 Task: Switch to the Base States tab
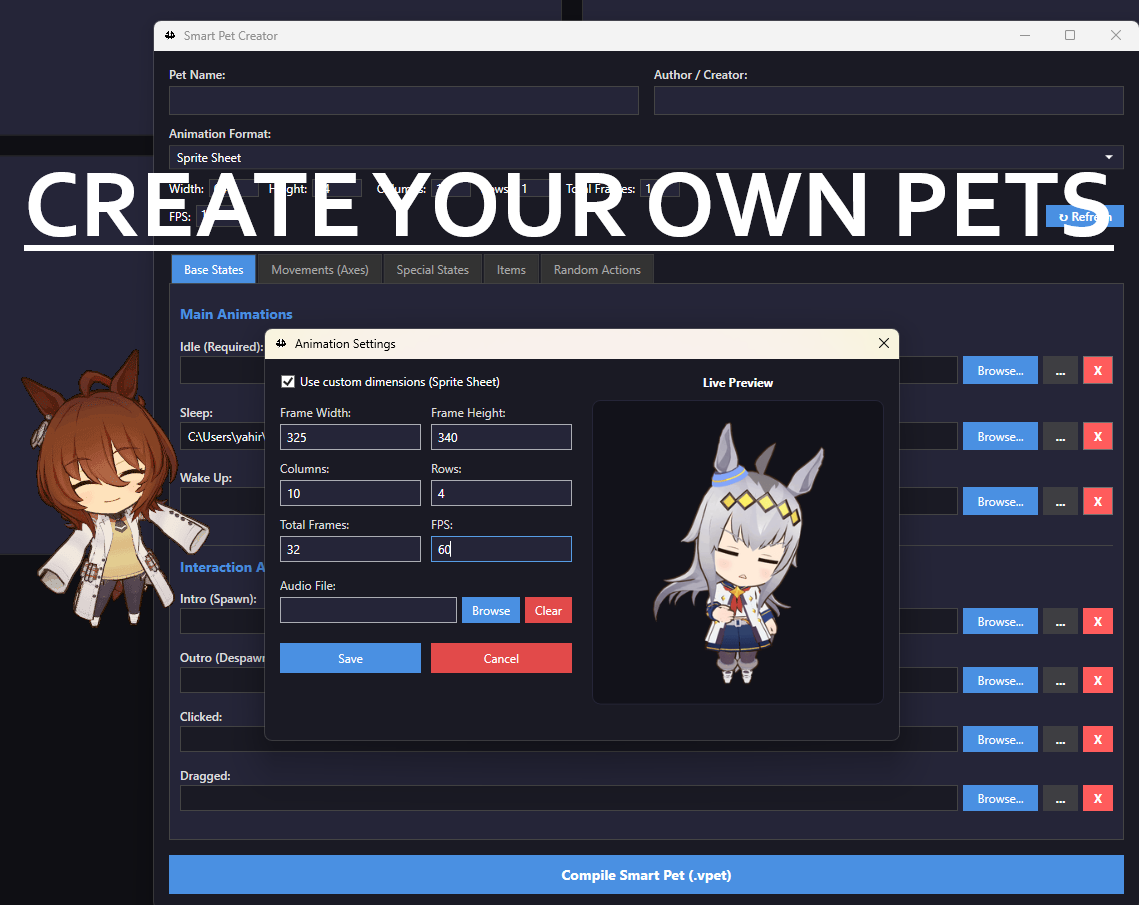coord(214,269)
